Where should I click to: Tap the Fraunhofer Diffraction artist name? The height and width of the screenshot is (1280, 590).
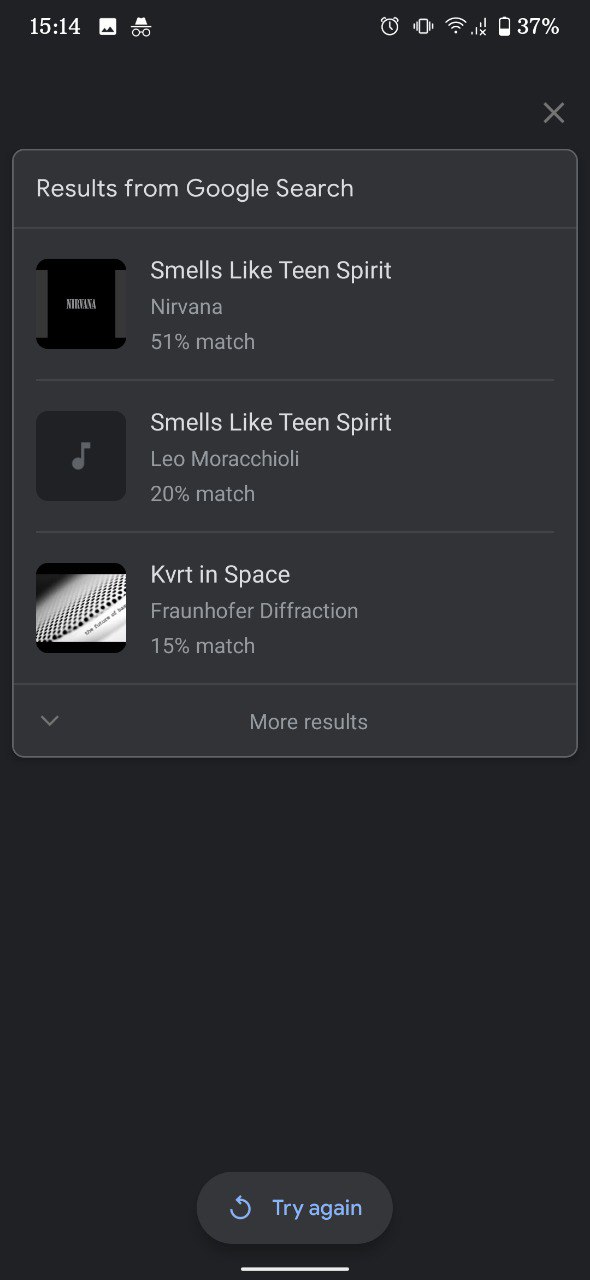(x=254, y=610)
